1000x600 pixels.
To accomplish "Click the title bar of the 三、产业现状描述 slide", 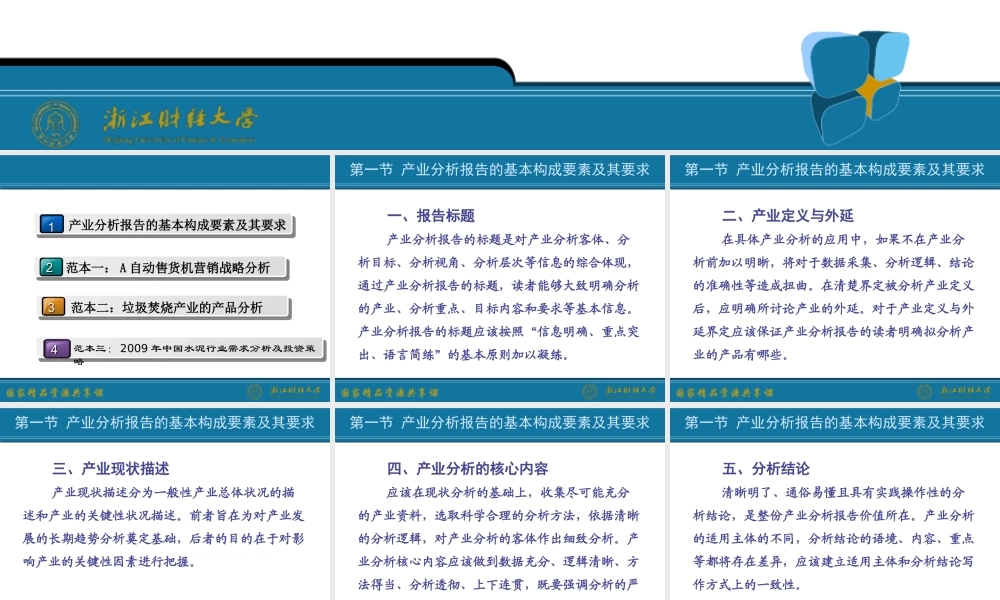I will click(166, 423).
